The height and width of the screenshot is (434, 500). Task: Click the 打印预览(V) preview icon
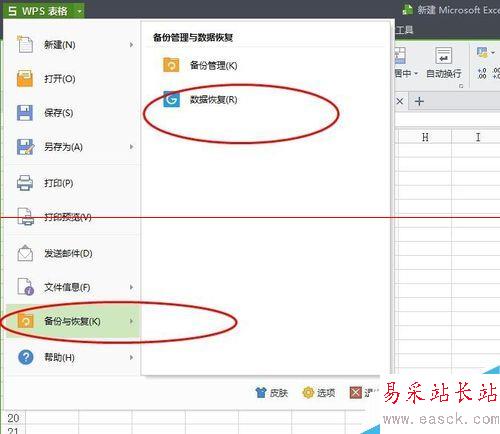[25, 217]
